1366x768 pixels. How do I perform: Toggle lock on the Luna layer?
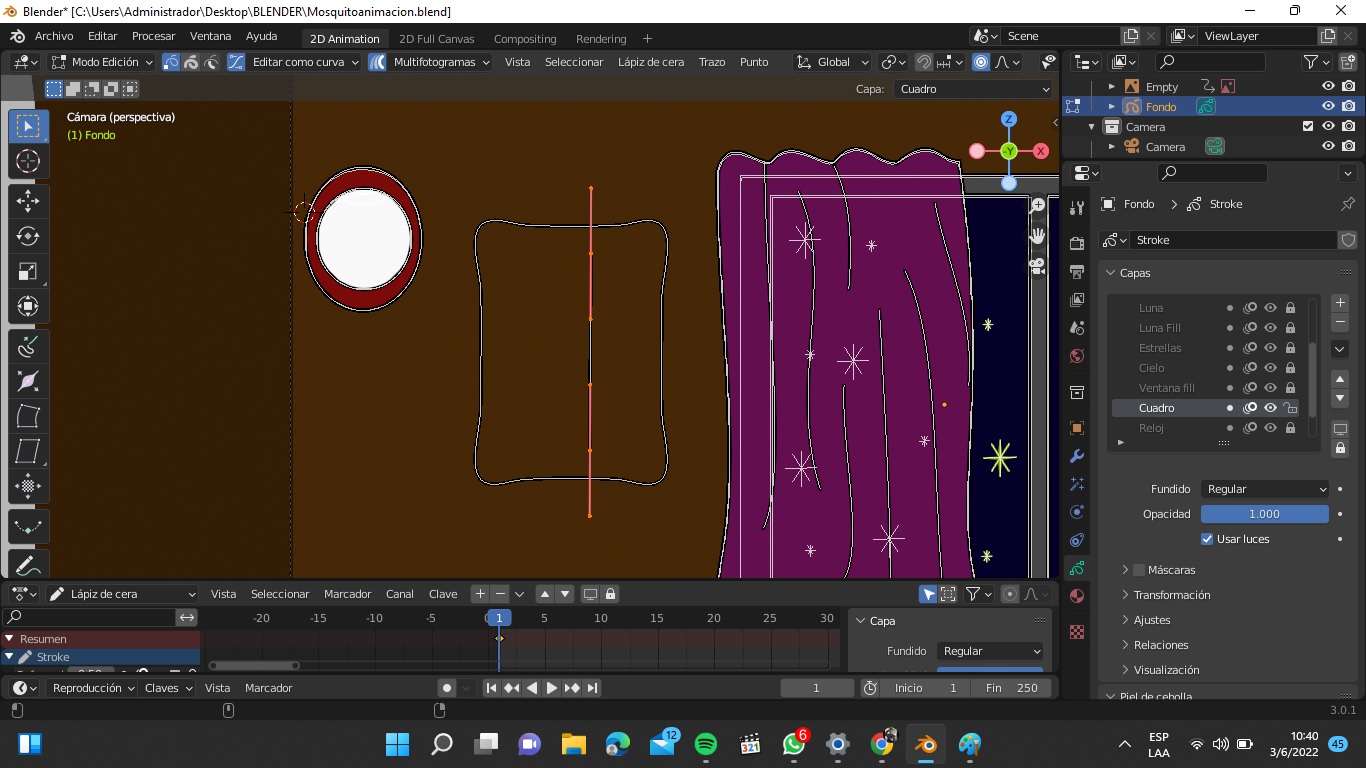click(x=1290, y=308)
